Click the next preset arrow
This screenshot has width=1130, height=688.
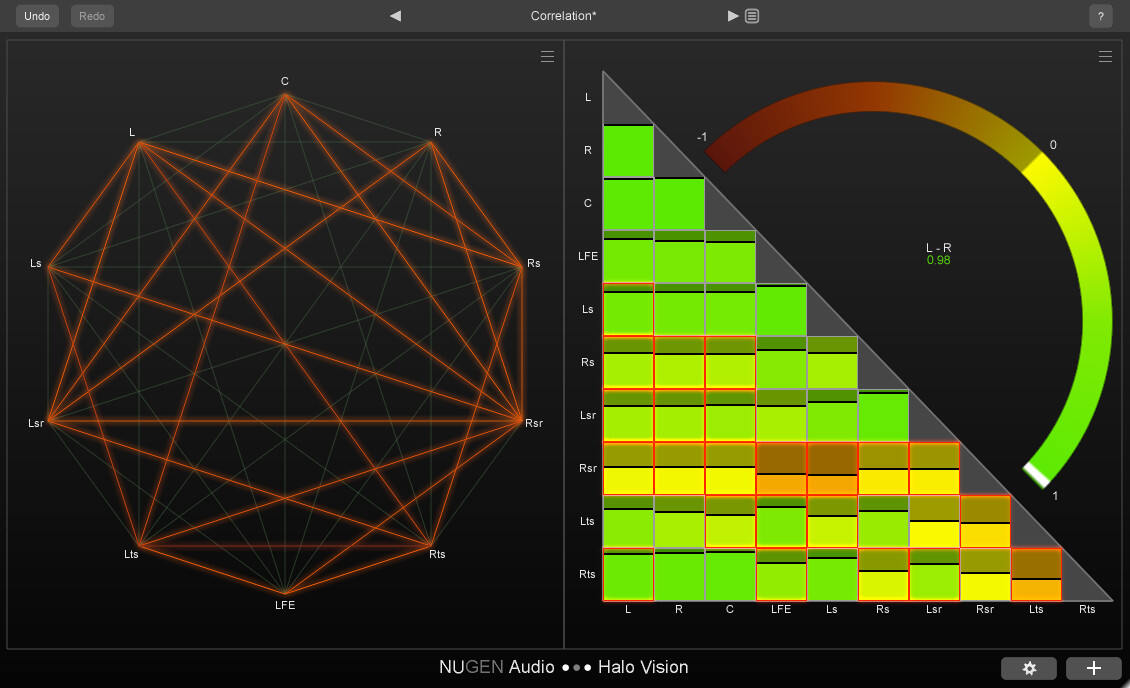point(733,16)
